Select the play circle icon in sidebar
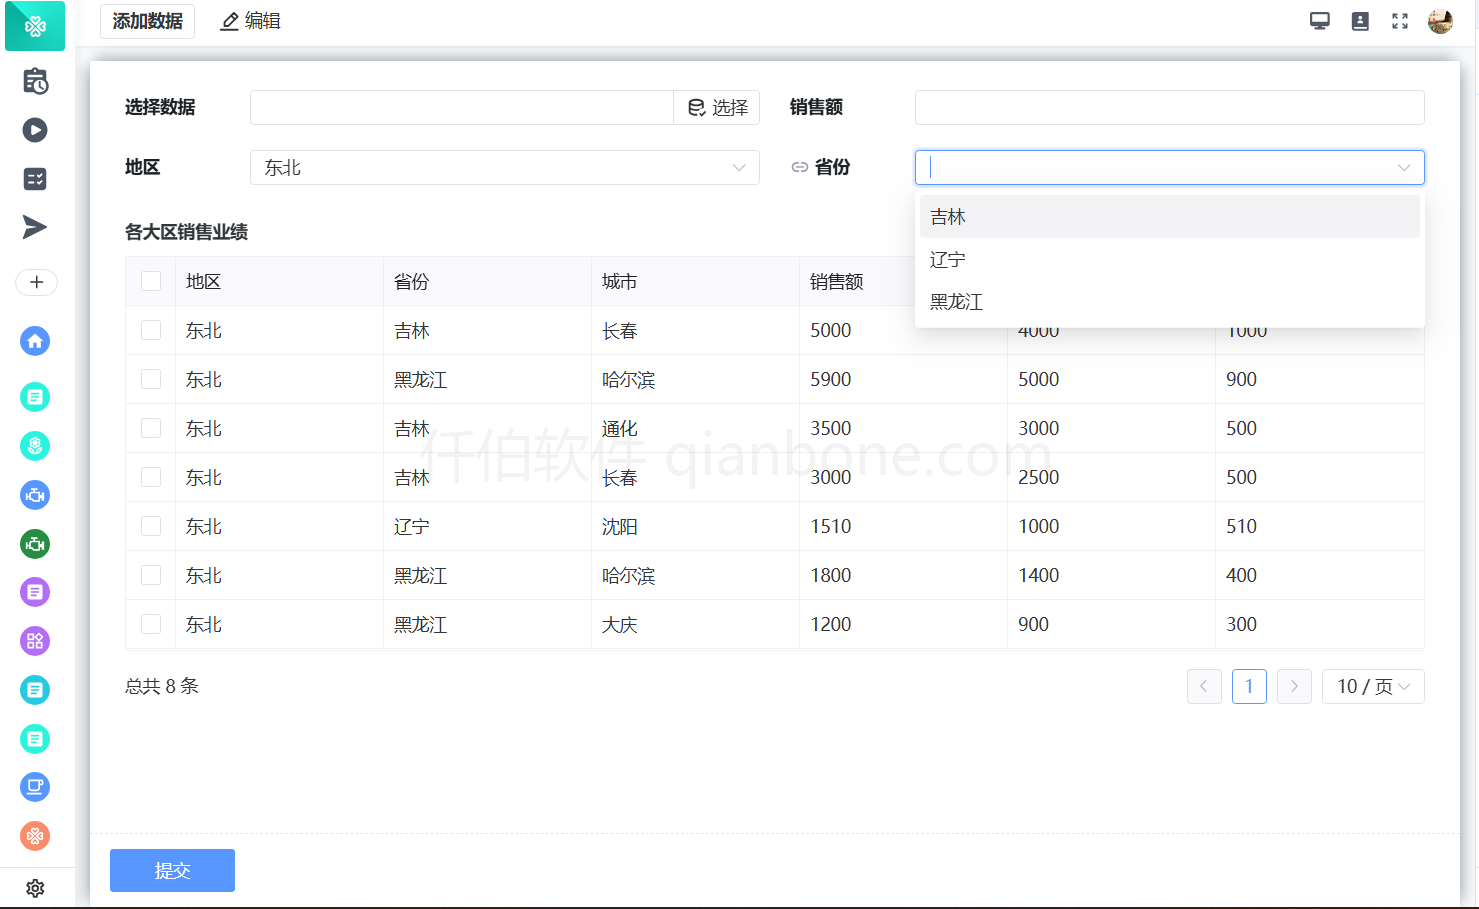This screenshot has width=1479, height=909. (35, 130)
